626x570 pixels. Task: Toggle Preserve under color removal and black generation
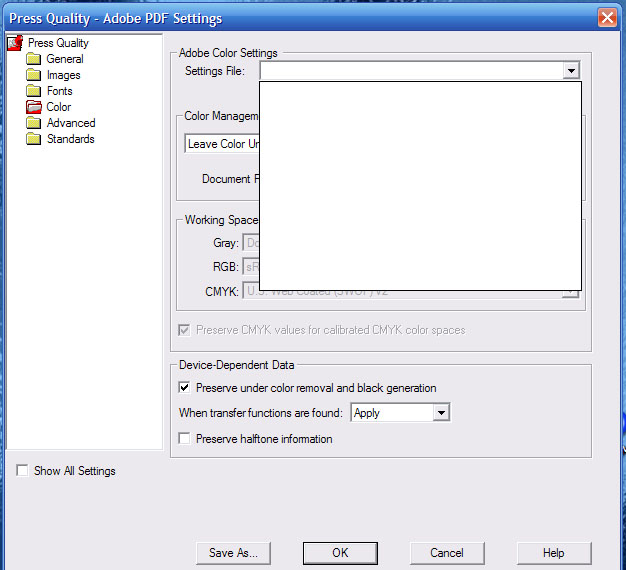pyautogui.click(x=184, y=388)
